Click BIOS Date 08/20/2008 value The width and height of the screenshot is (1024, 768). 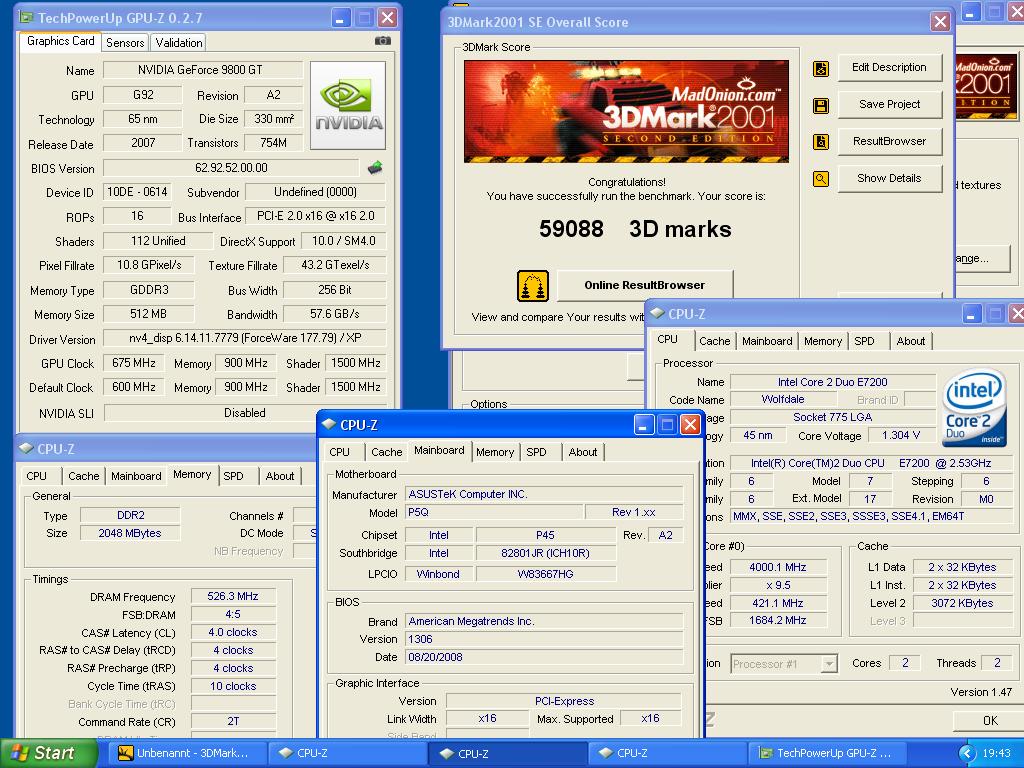pos(543,657)
